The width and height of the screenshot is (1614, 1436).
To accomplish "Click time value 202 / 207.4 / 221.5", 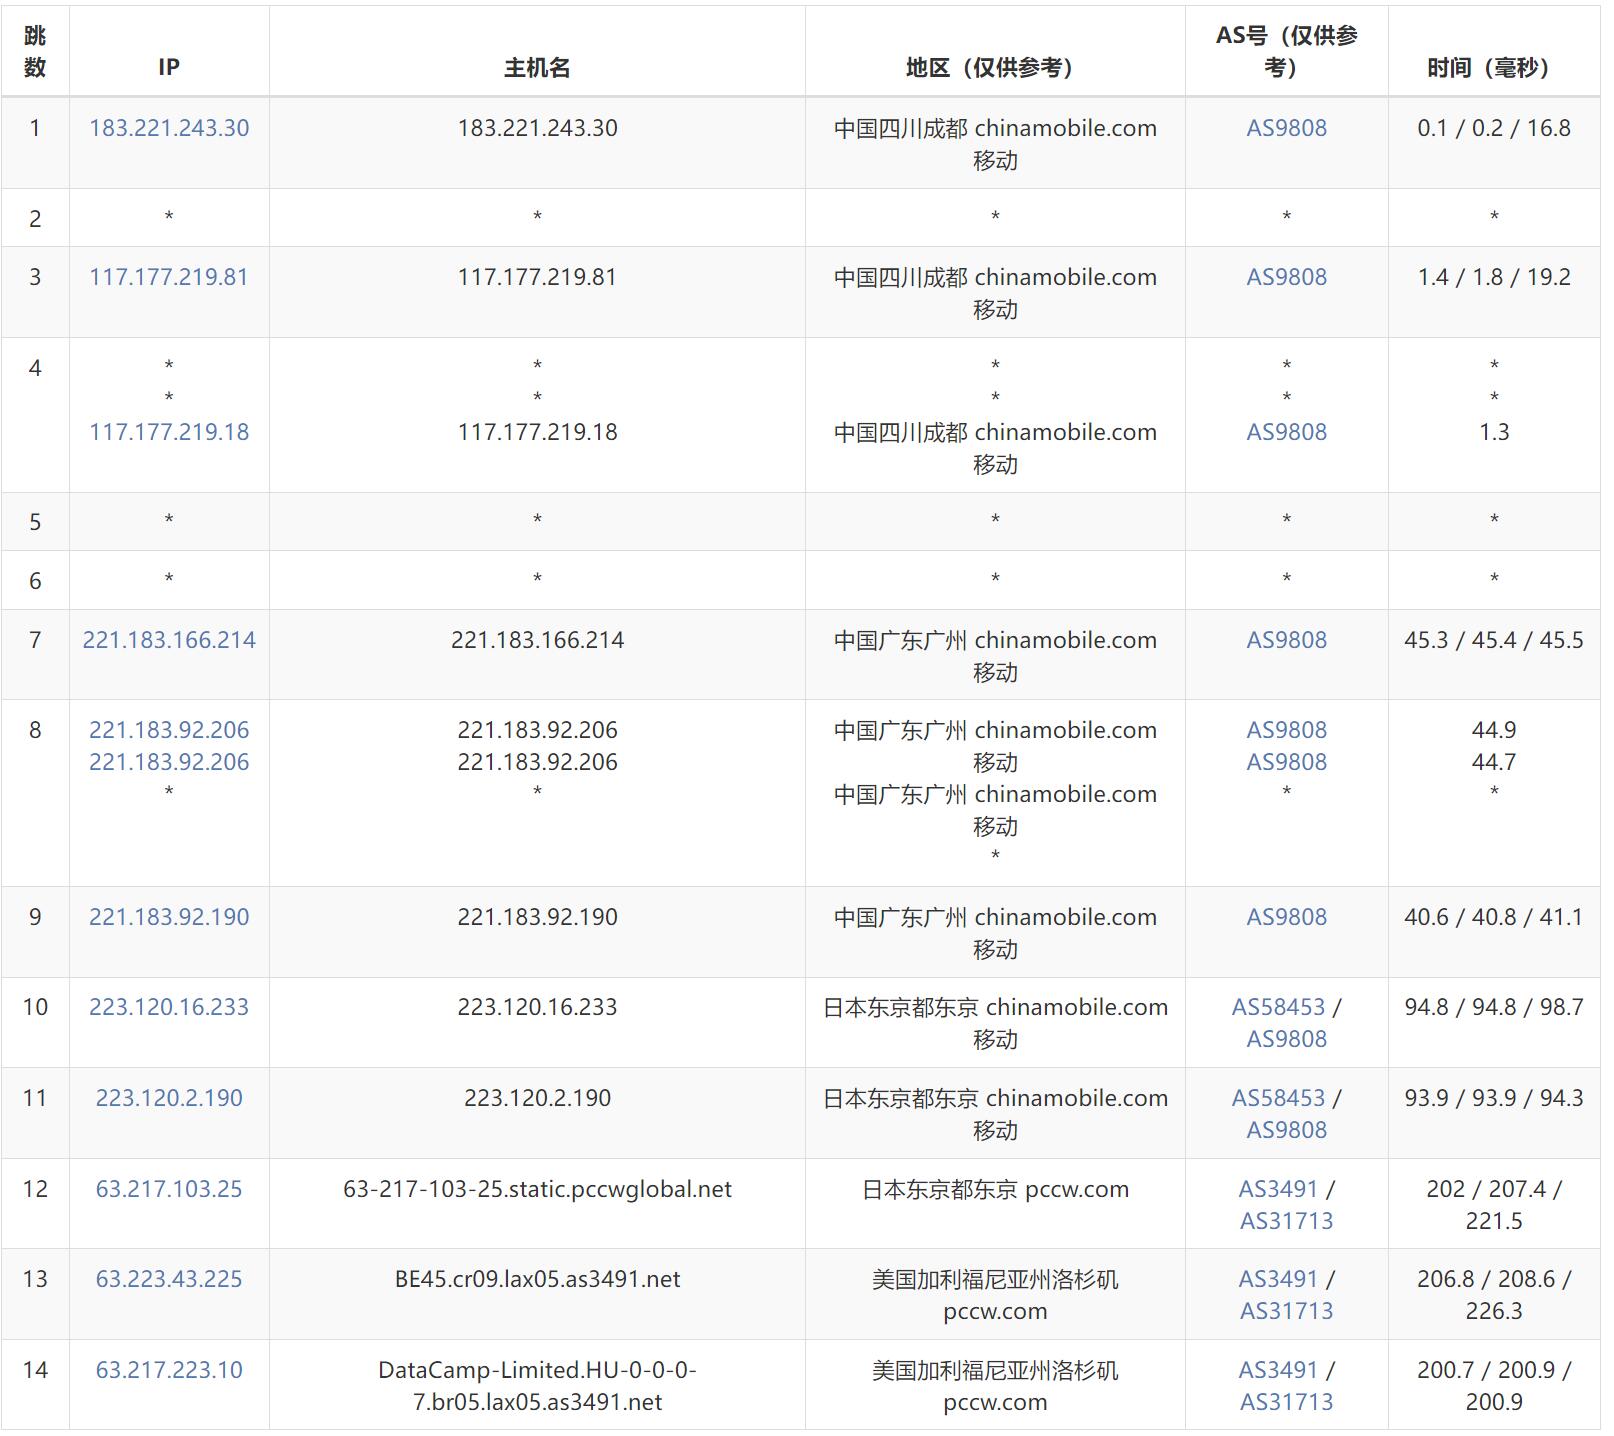I will (1494, 1205).
